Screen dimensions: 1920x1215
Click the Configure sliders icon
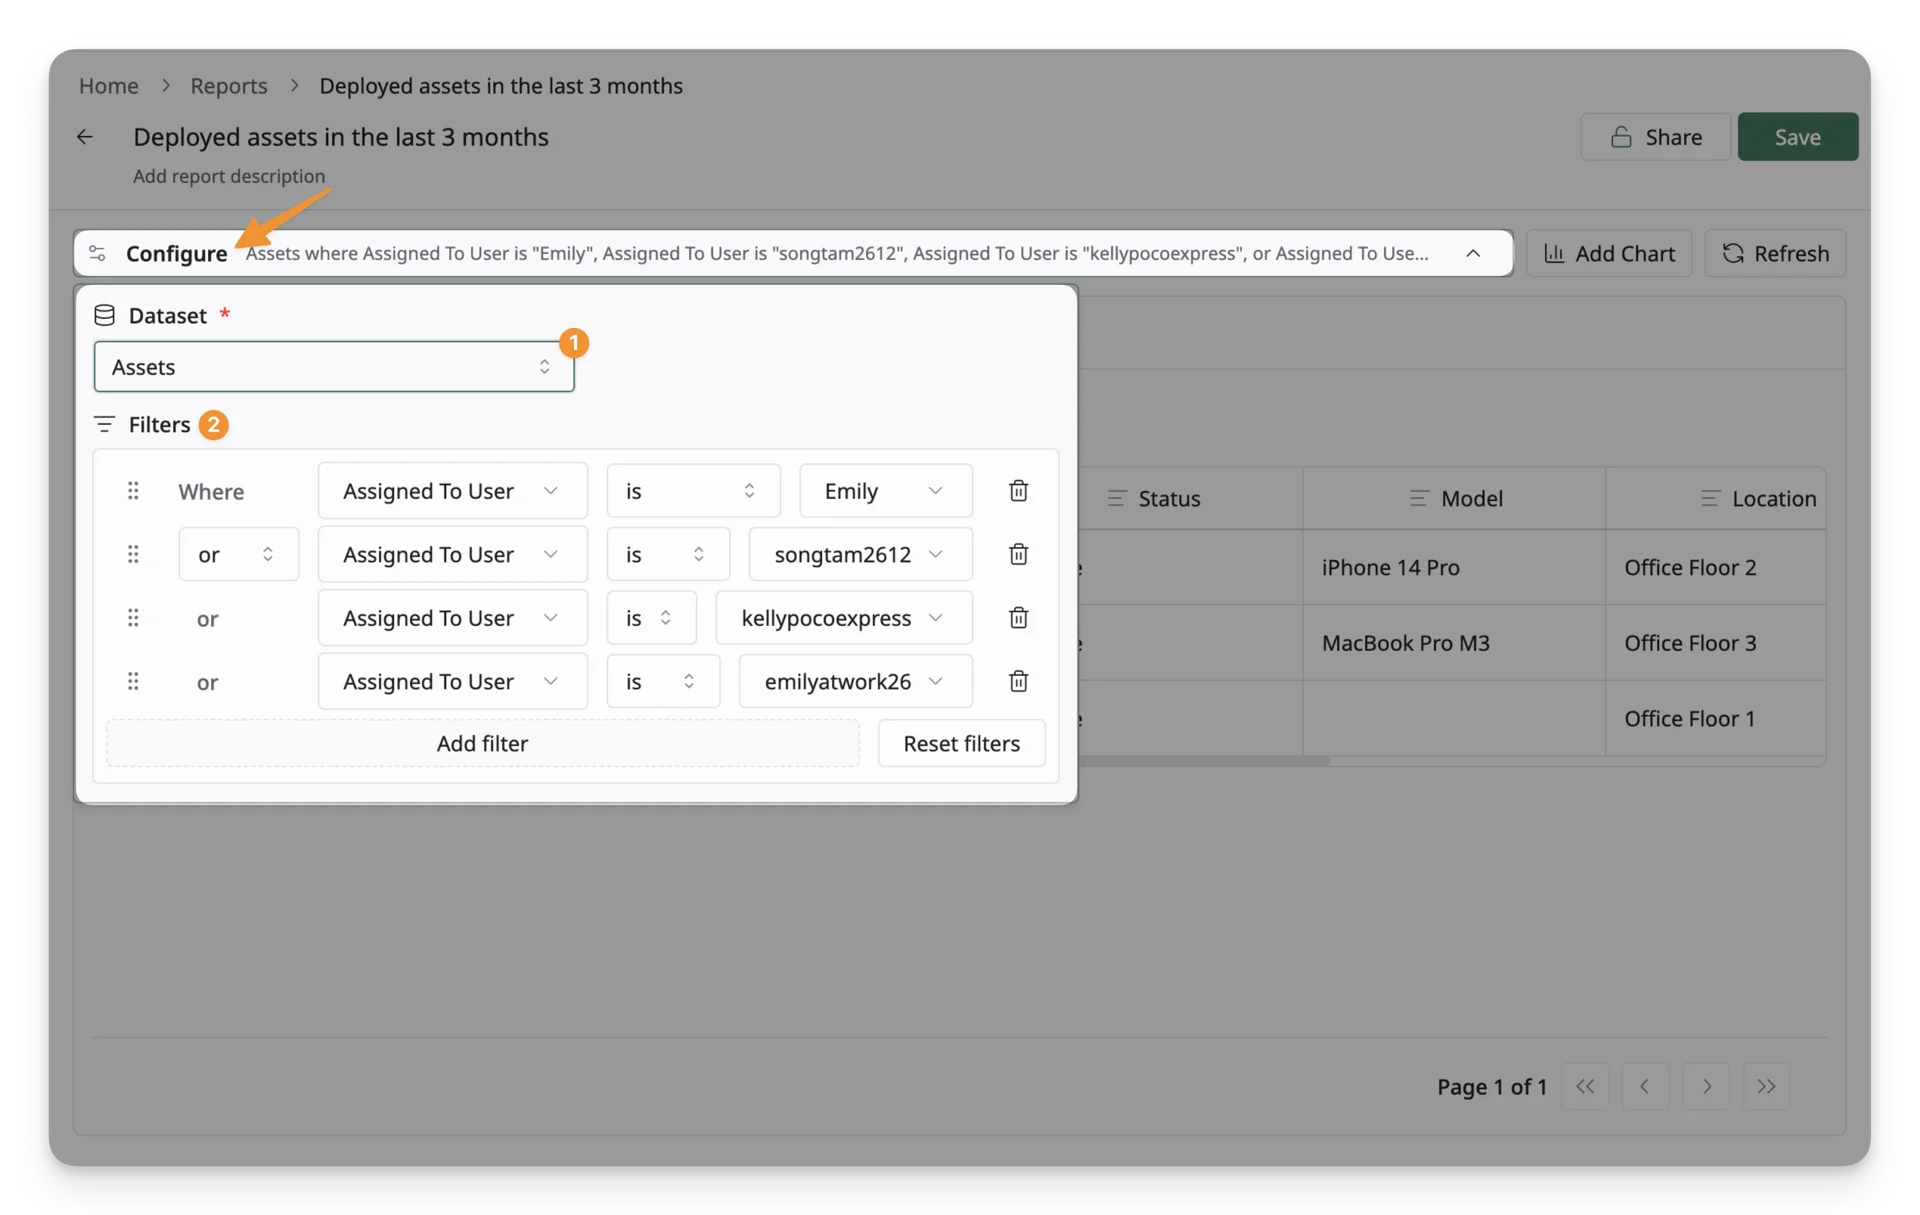tap(97, 253)
